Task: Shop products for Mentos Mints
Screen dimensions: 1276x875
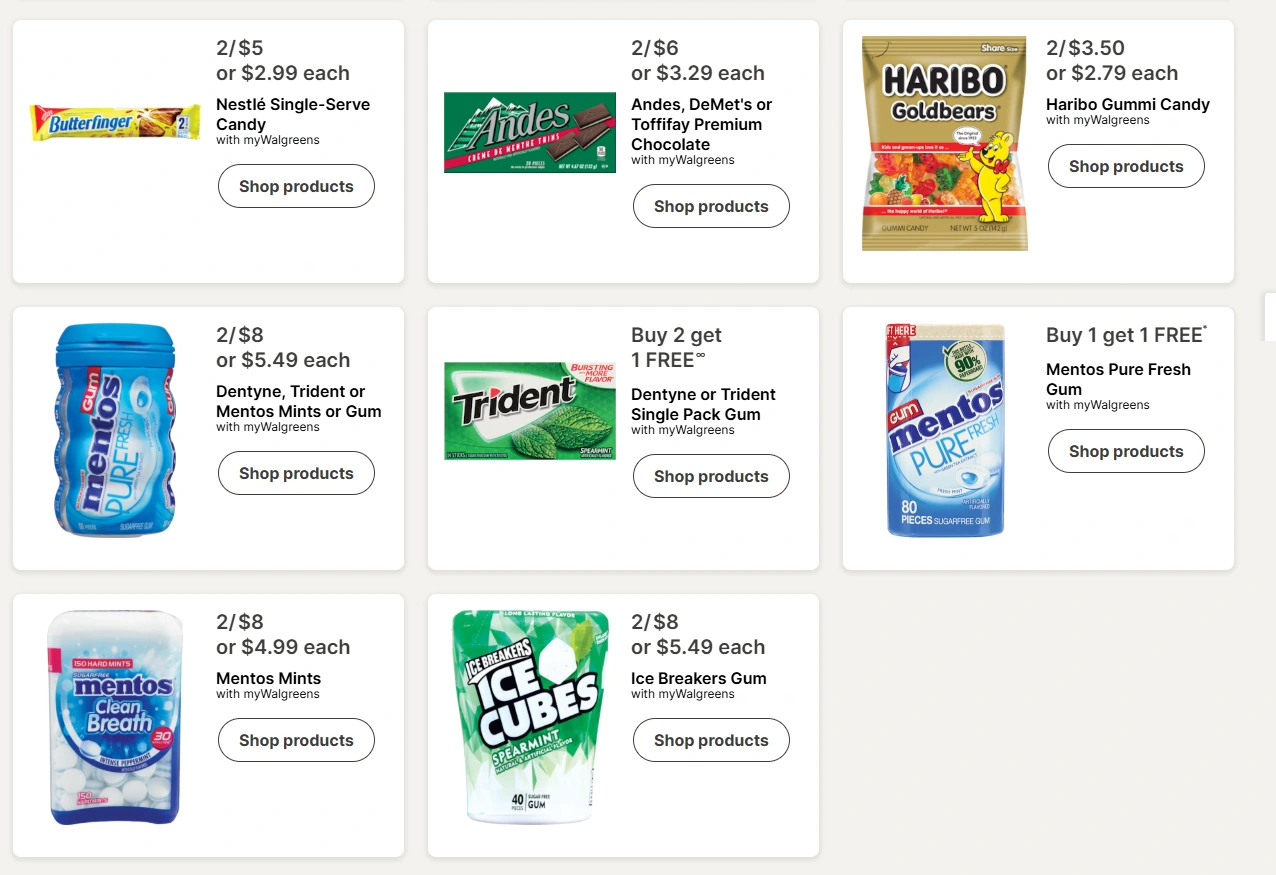Action: [296, 741]
